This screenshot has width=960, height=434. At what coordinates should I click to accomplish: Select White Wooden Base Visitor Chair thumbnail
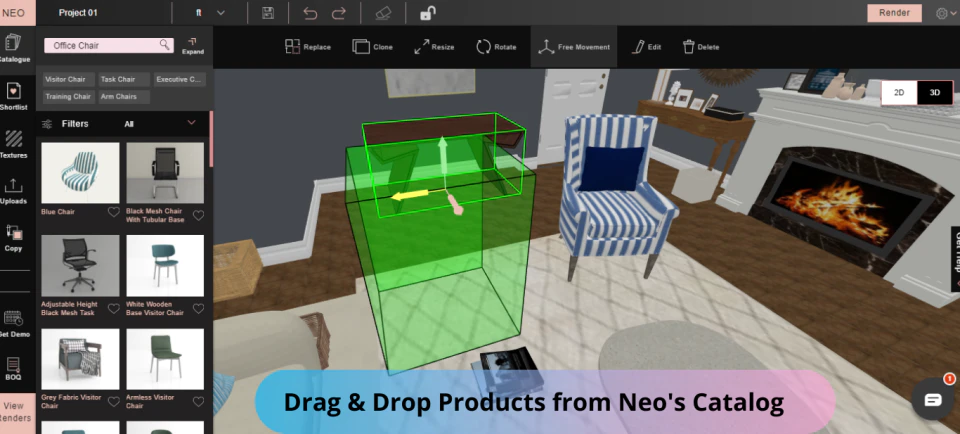click(x=165, y=266)
